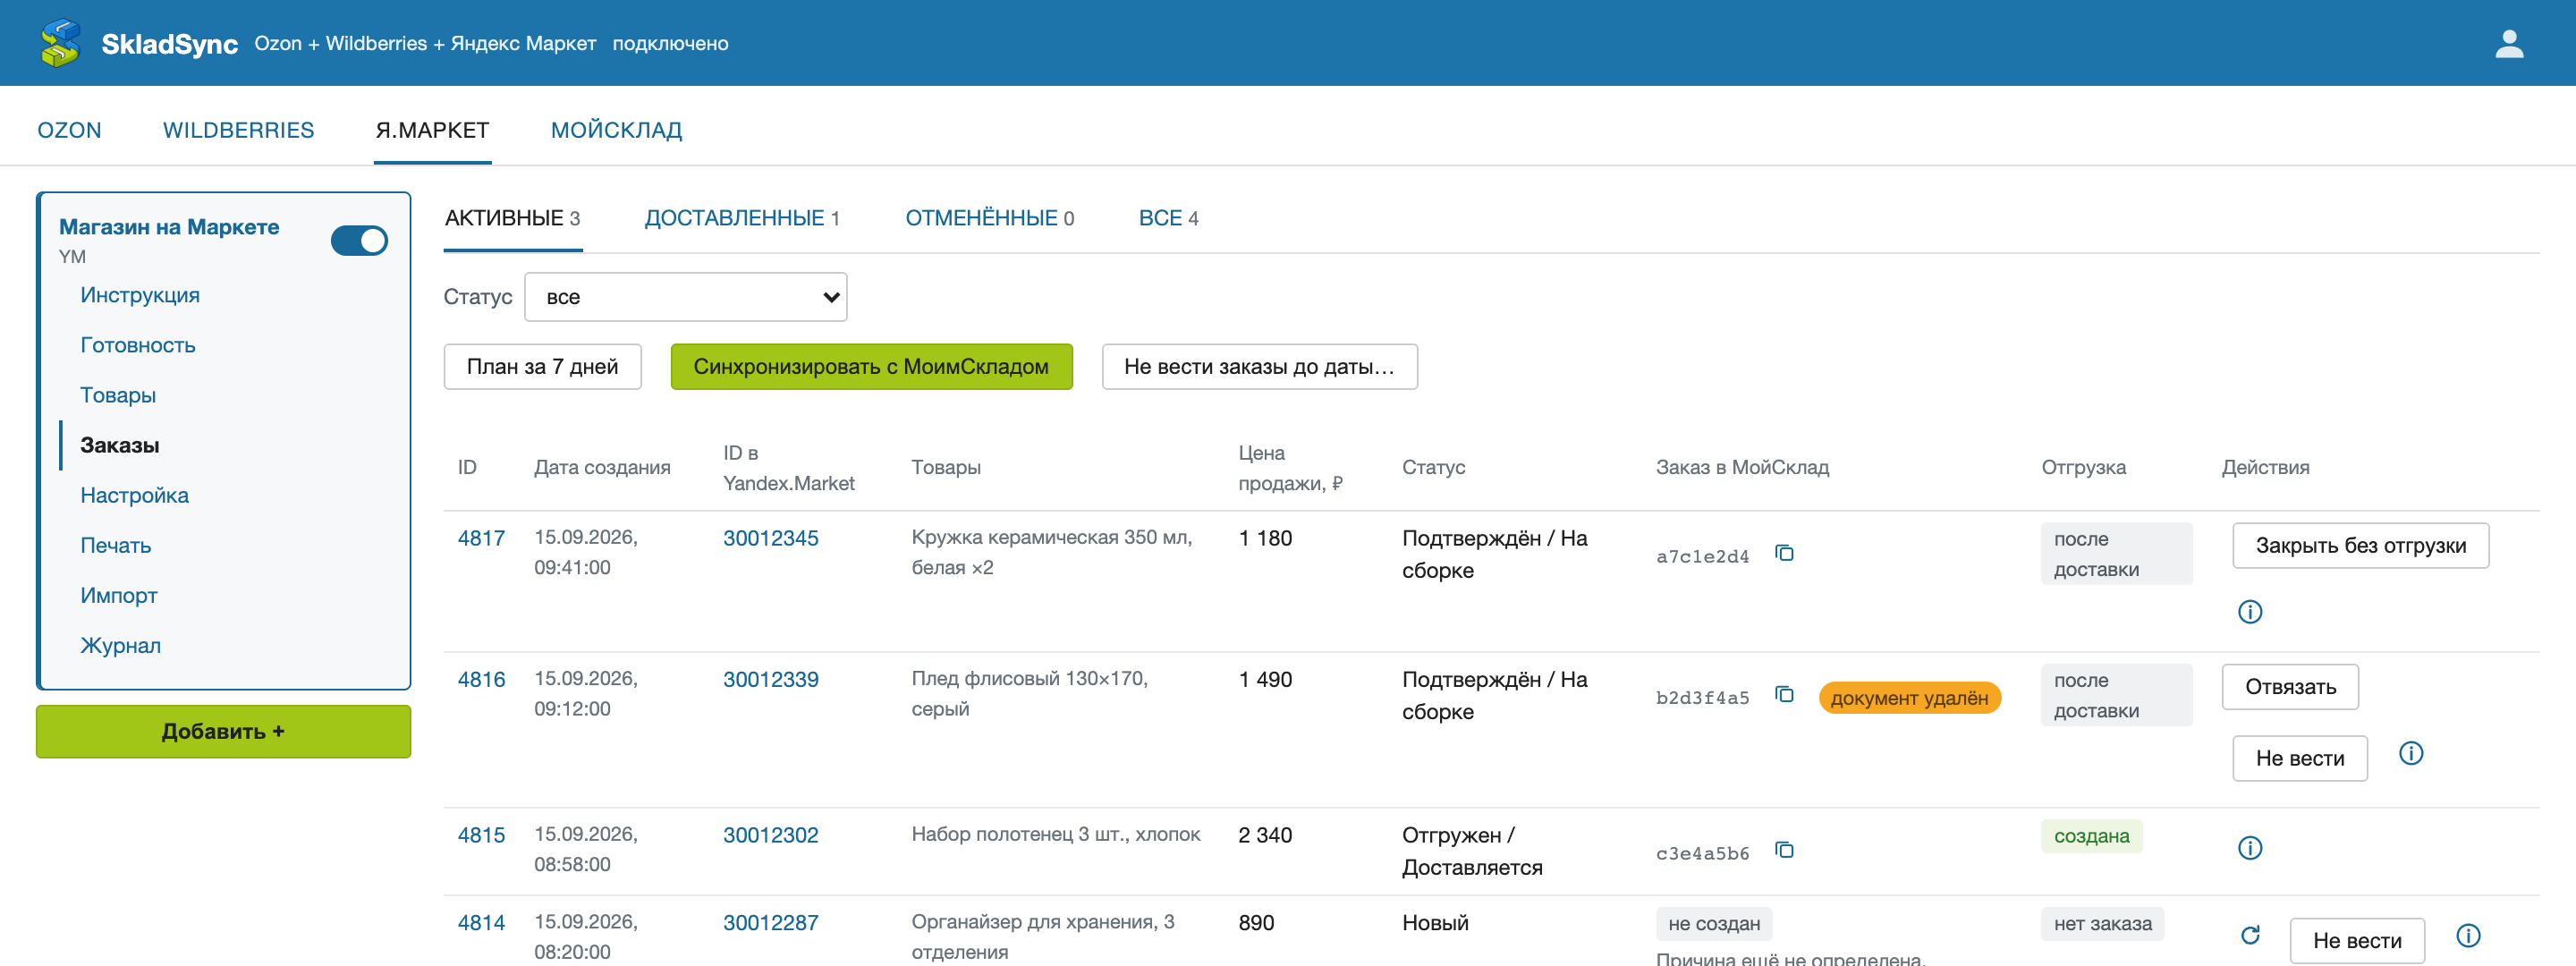Copy MoySklad order id c3e4a5b6
Screen dimensions: 2576x966
(x=1784, y=850)
